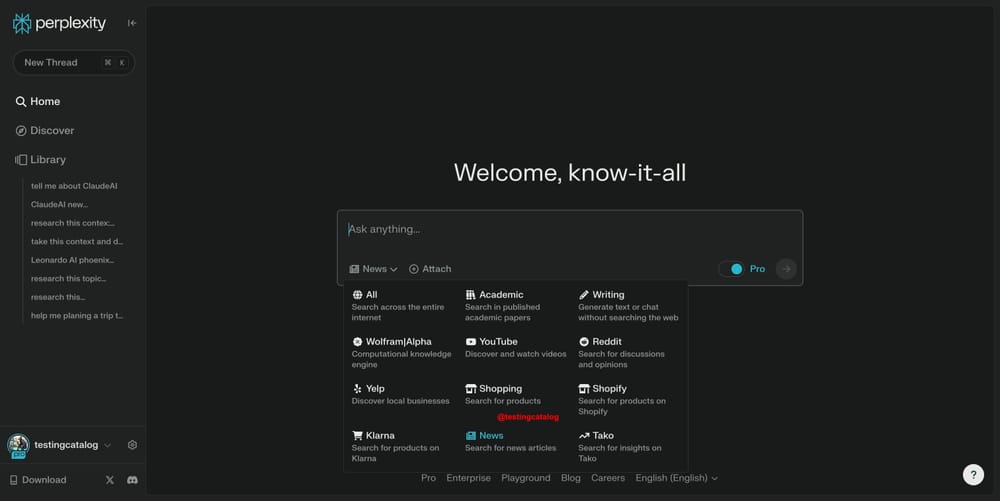The image size is (1000, 501).
Task: Collapse the sidebar with the arrow icon
Action: [x=132, y=23]
